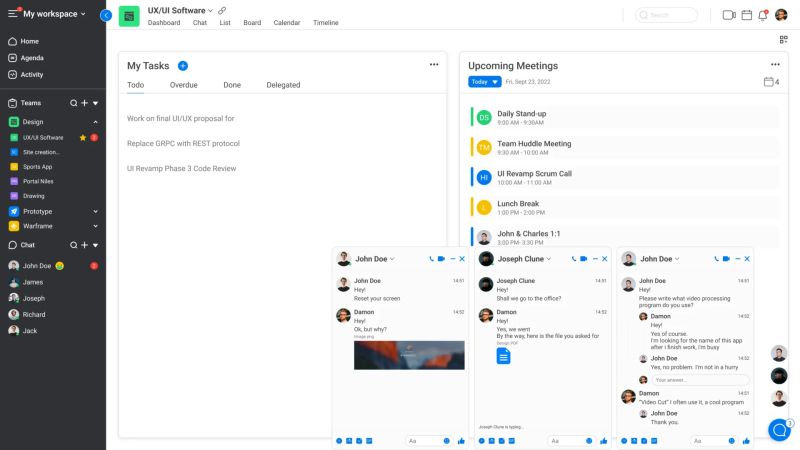Show the Overdue tasks tab

pos(184,85)
